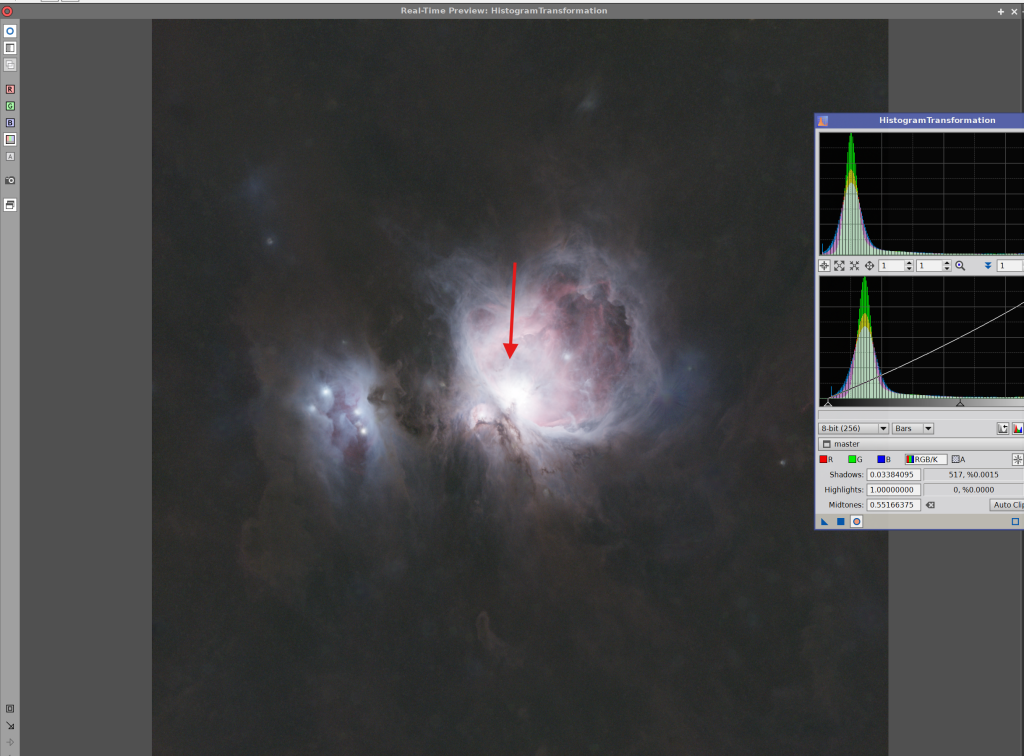
Task: Click the stacked windows icon in left toolbar
Action: click(10, 205)
